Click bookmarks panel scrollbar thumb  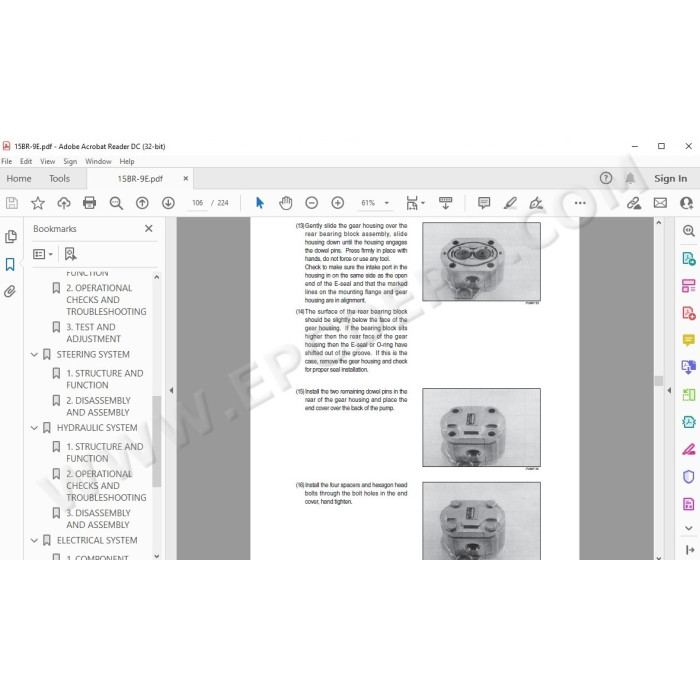[x=156, y=441]
